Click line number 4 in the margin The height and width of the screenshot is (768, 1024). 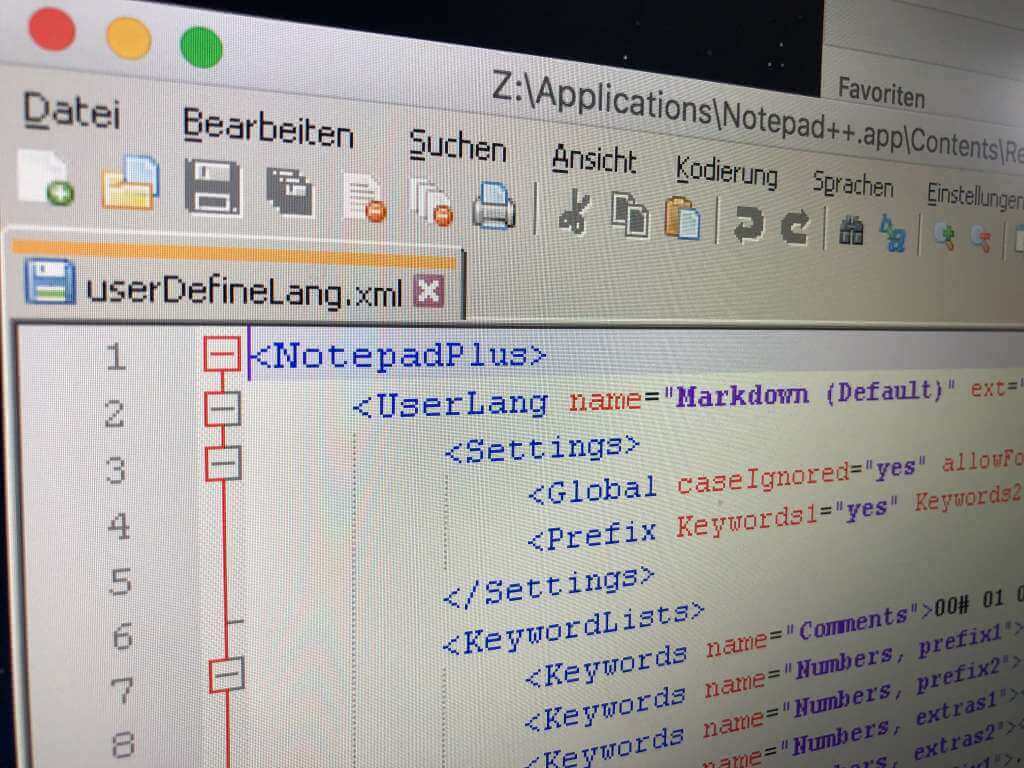pos(118,526)
